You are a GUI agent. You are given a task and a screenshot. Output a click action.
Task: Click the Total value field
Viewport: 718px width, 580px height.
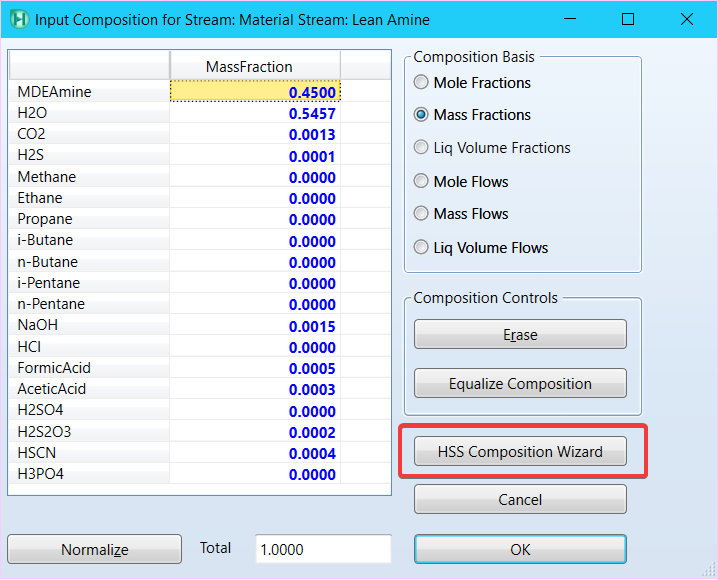321,549
